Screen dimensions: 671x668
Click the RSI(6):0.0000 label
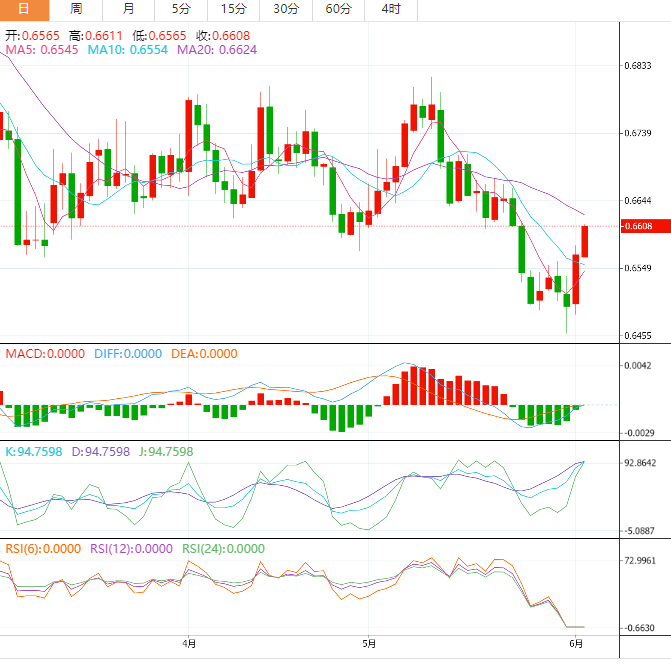click(43, 549)
